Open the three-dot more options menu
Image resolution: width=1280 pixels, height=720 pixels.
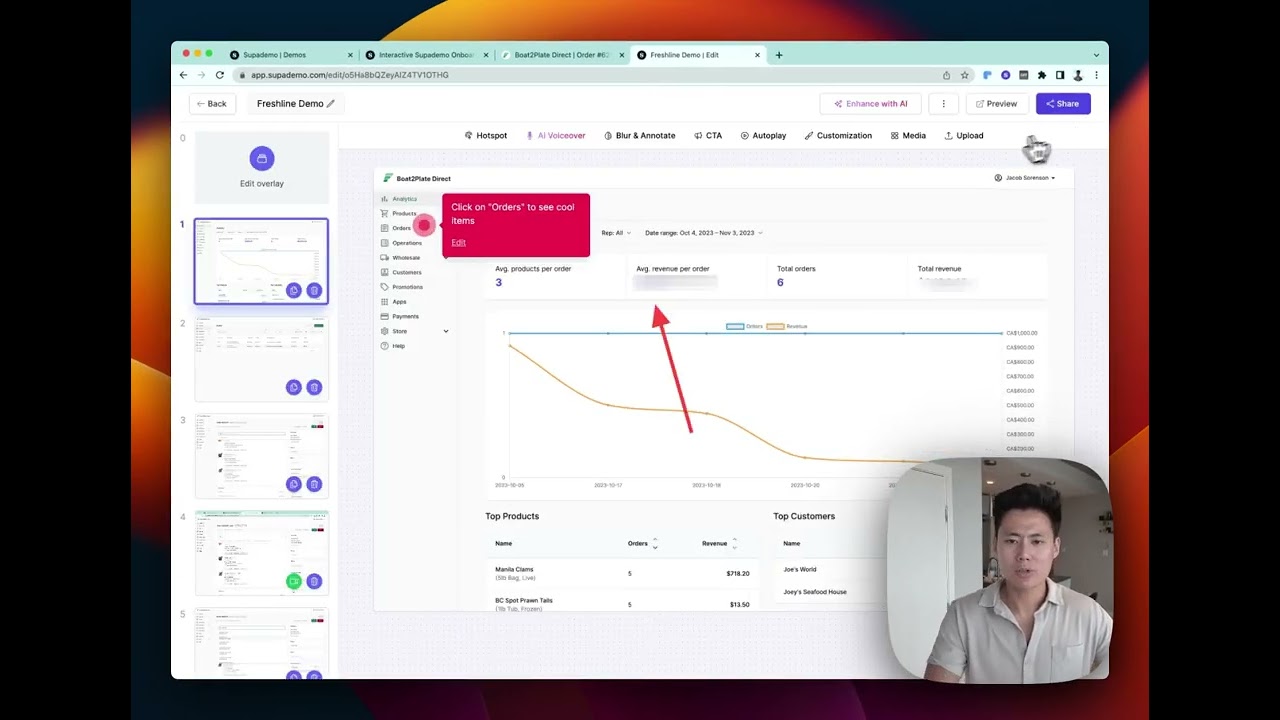tap(943, 103)
